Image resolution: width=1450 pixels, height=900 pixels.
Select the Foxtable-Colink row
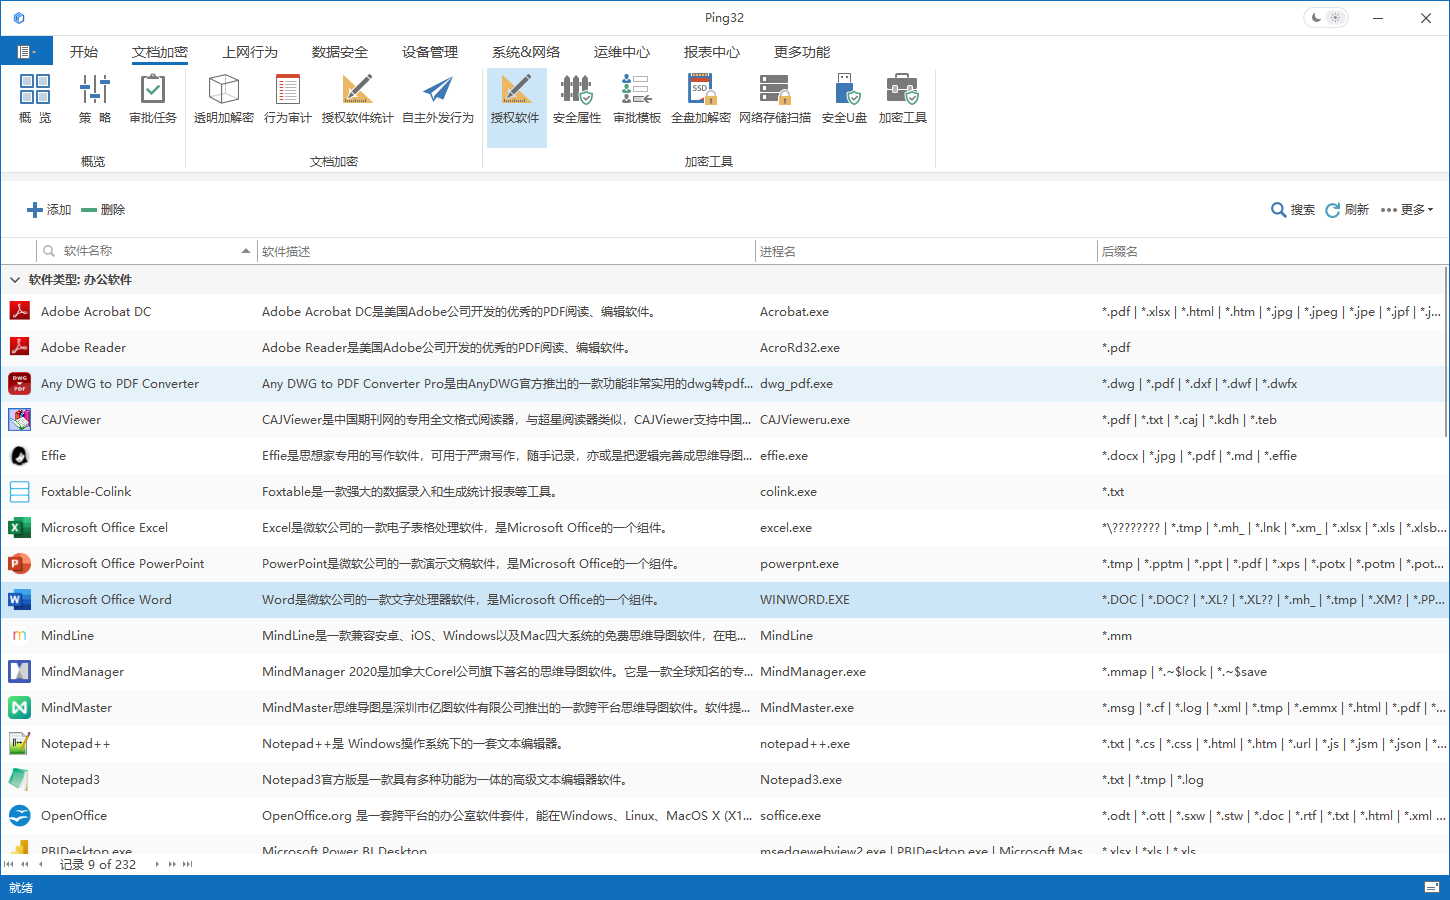(724, 492)
